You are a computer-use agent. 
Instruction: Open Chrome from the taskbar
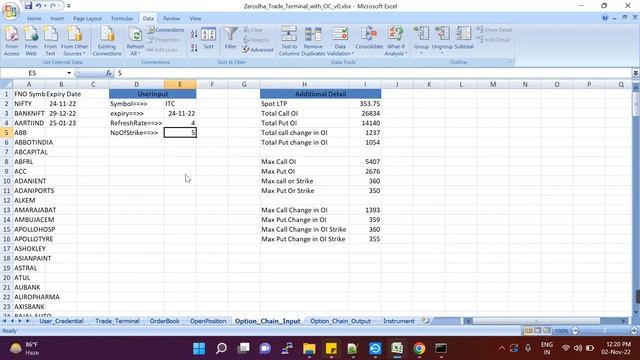[x=419, y=349]
